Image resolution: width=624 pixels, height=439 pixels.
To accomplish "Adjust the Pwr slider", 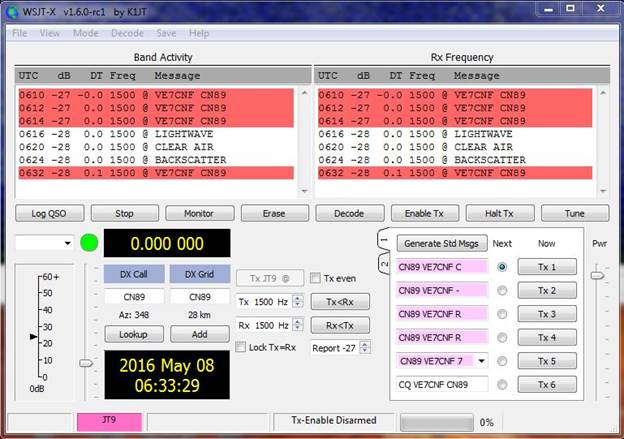I will pos(598,275).
